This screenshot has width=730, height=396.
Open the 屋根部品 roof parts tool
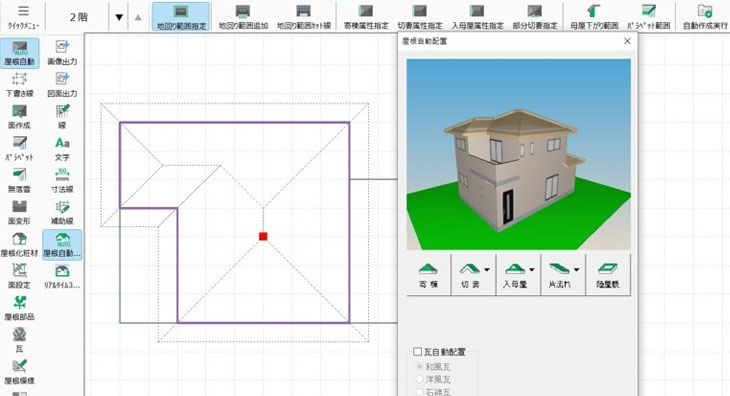[20, 309]
